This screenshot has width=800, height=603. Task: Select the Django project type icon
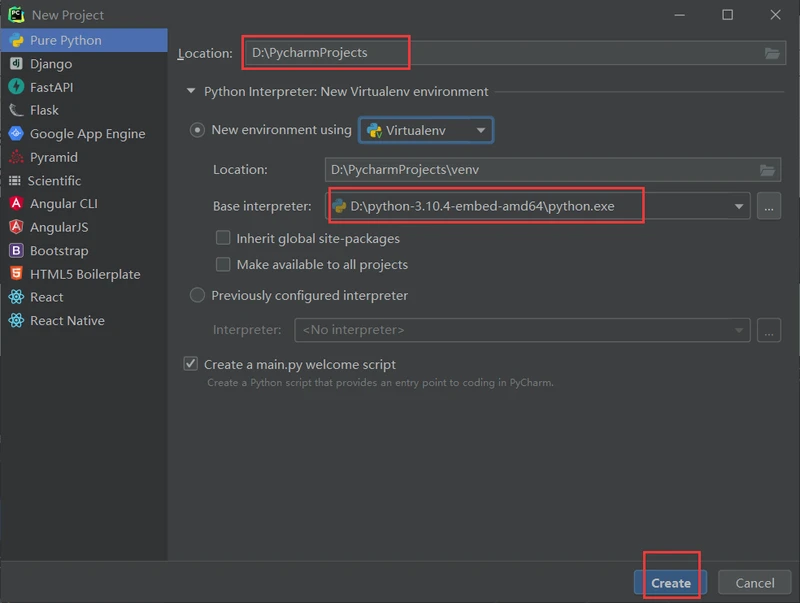[16, 64]
